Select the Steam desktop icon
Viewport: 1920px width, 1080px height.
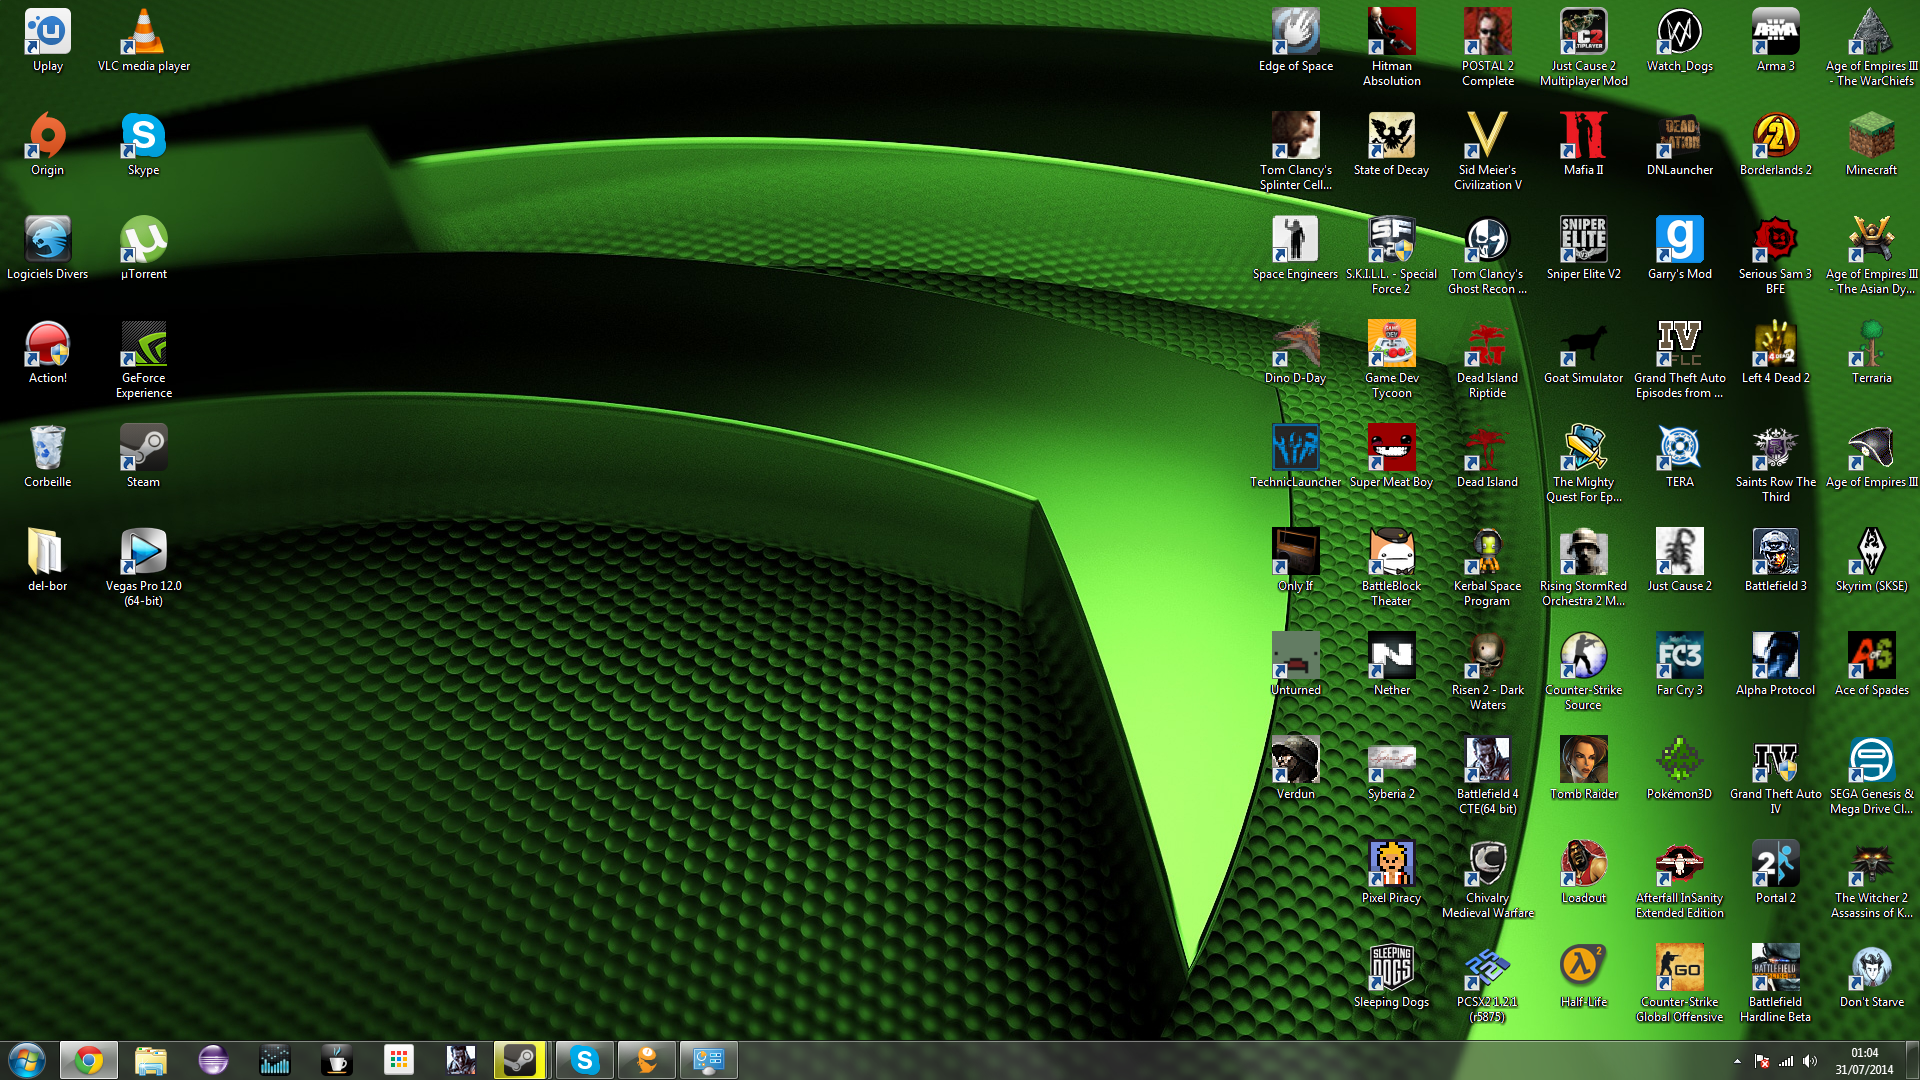coord(143,457)
